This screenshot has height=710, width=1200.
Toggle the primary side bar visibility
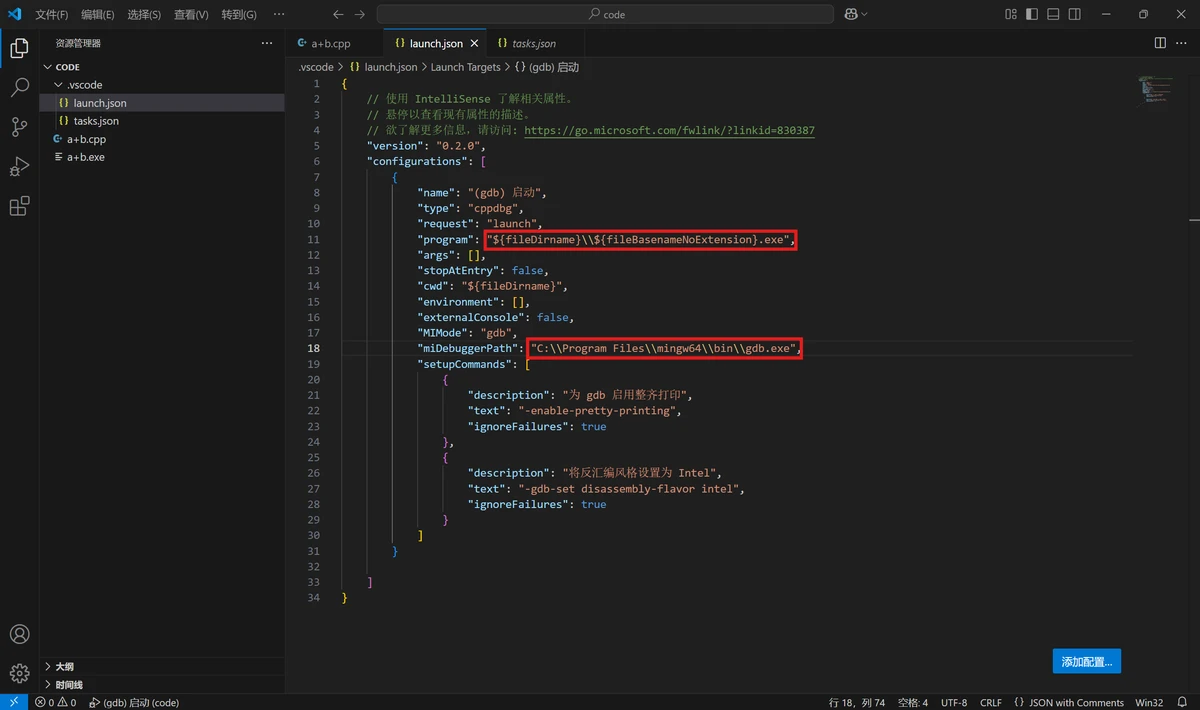[1033, 14]
